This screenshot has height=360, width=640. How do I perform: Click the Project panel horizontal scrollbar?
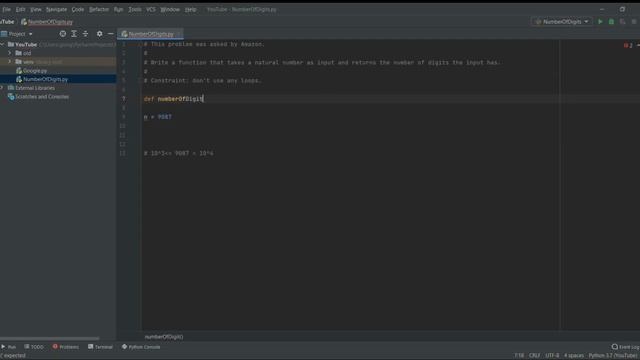coord(49,338)
